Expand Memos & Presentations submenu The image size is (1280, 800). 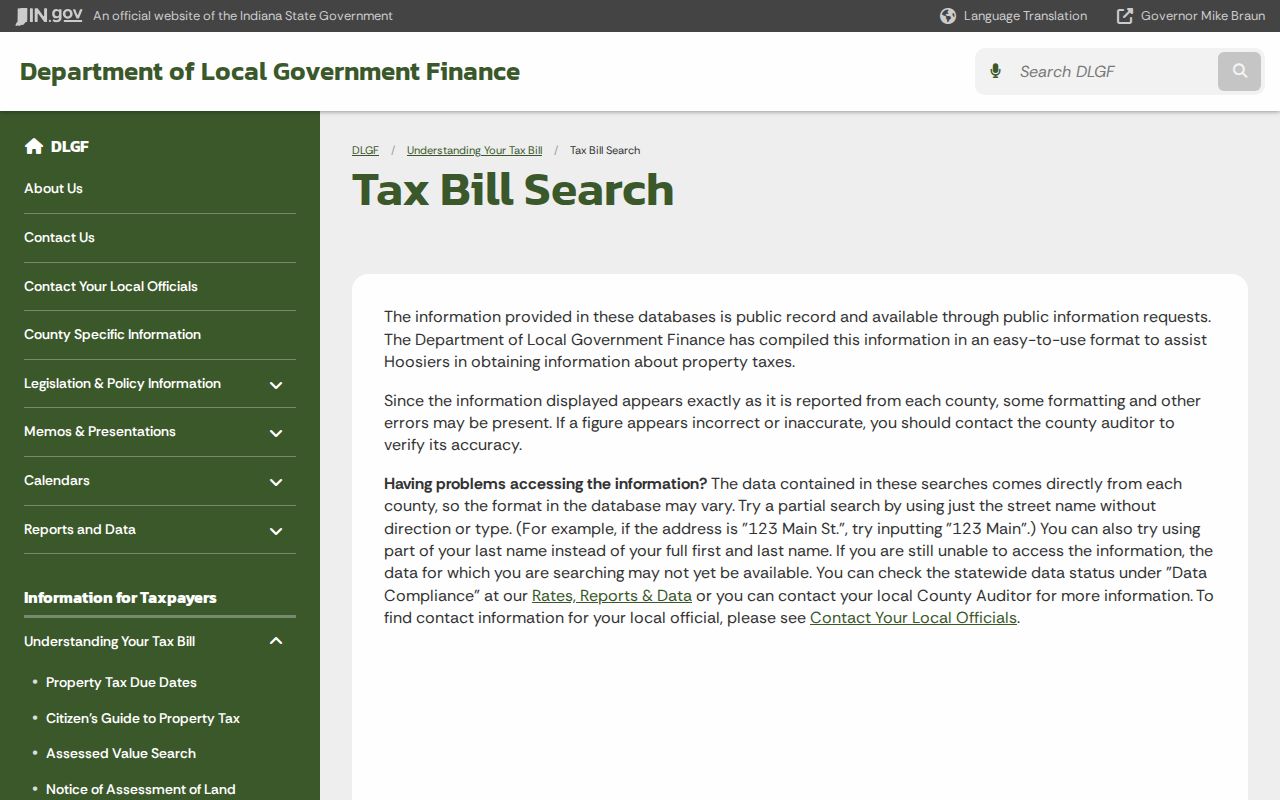[x=276, y=433]
